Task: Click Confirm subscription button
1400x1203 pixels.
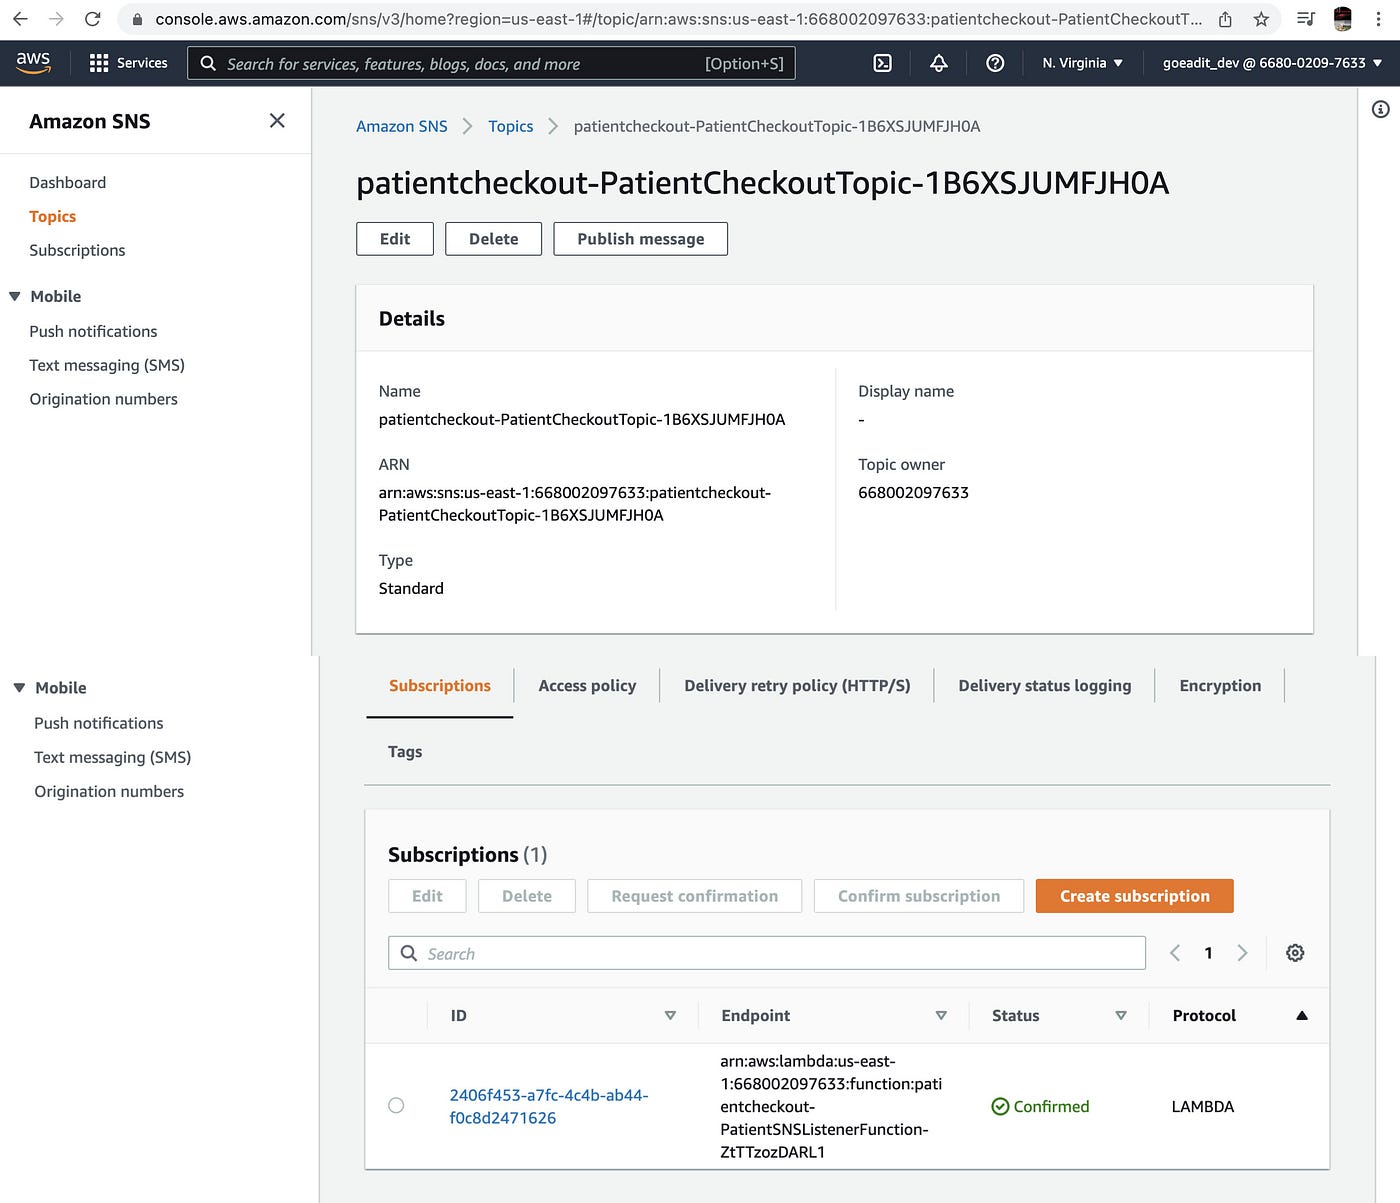Action: tap(919, 896)
